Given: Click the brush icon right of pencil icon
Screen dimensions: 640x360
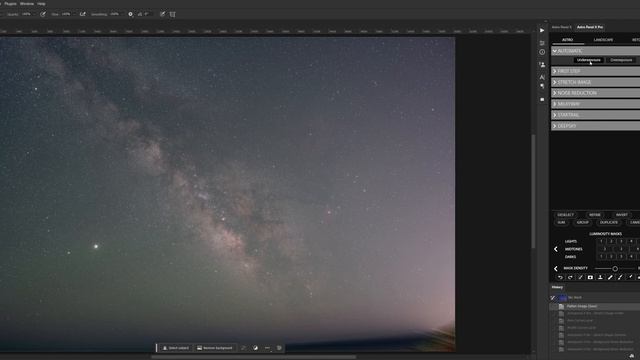Looking at the screenshot, I should tap(620, 277).
